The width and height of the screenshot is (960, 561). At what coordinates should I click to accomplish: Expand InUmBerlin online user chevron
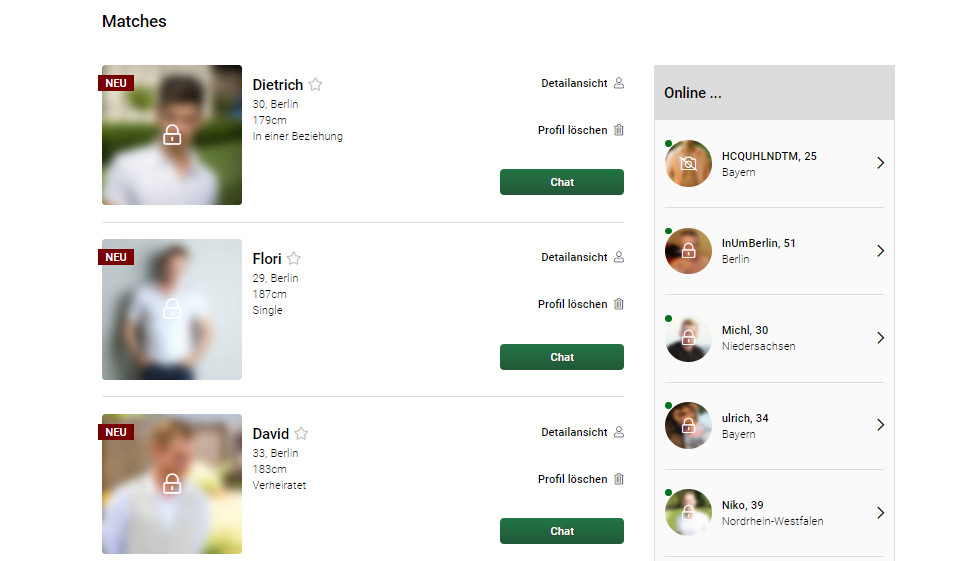click(x=880, y=250)
